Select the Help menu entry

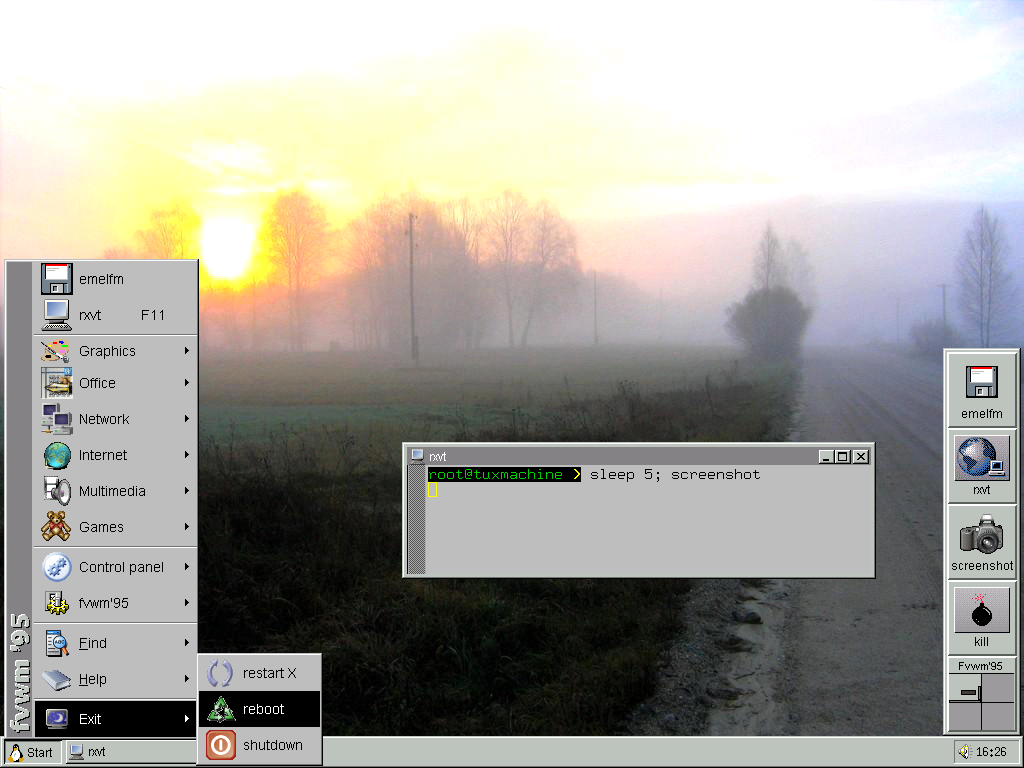[x=115, y=679]
